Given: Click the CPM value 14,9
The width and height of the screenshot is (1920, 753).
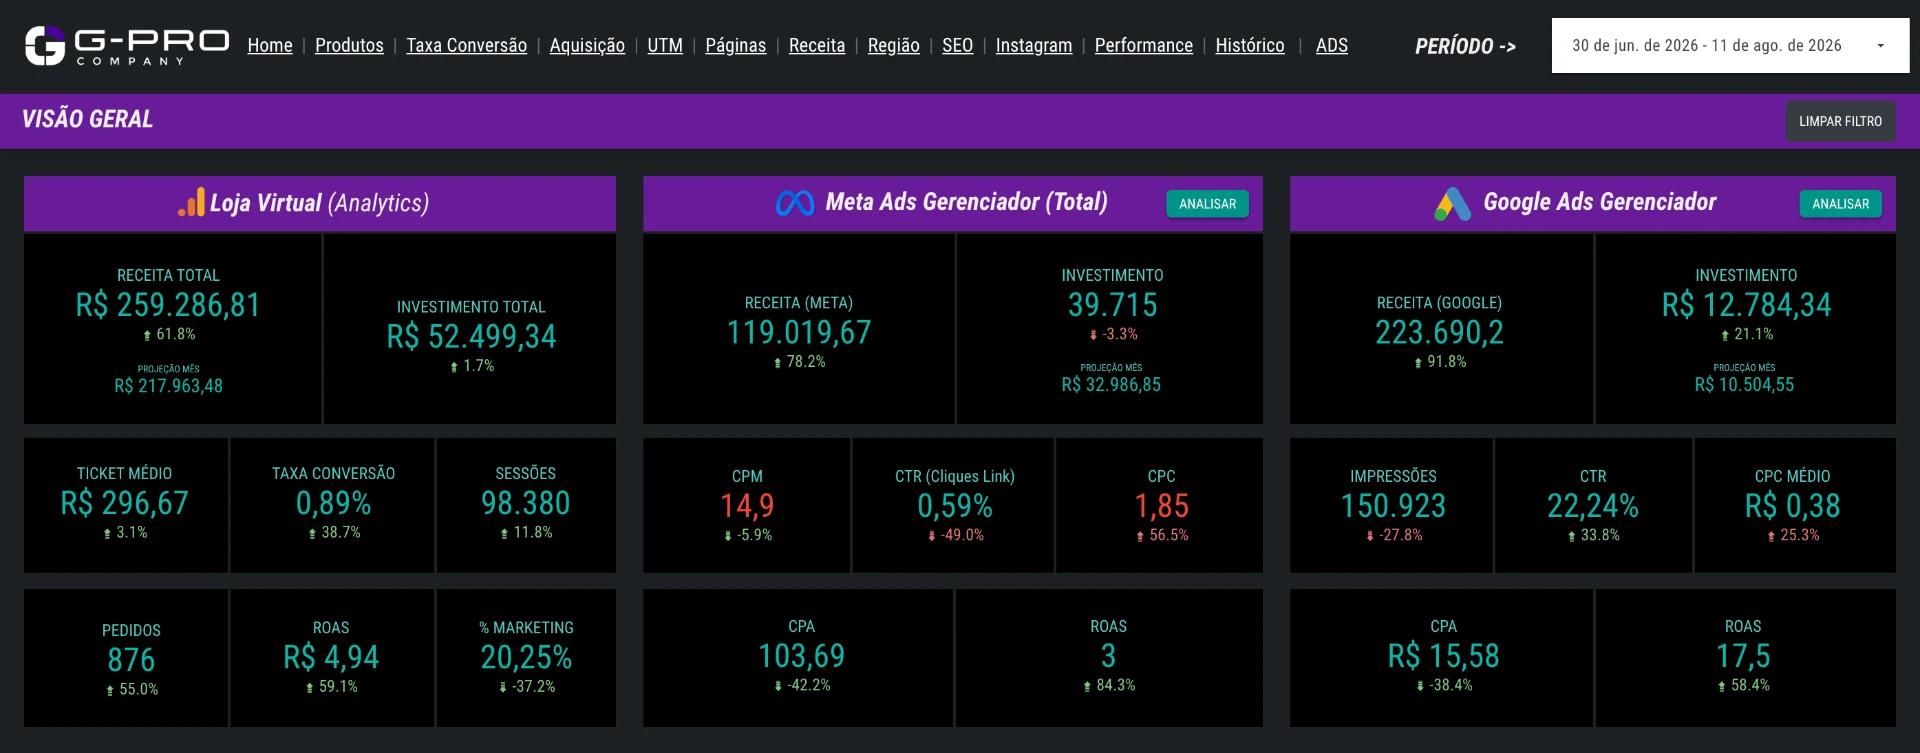Looking at the screenshot, I should tap(747, 506).
